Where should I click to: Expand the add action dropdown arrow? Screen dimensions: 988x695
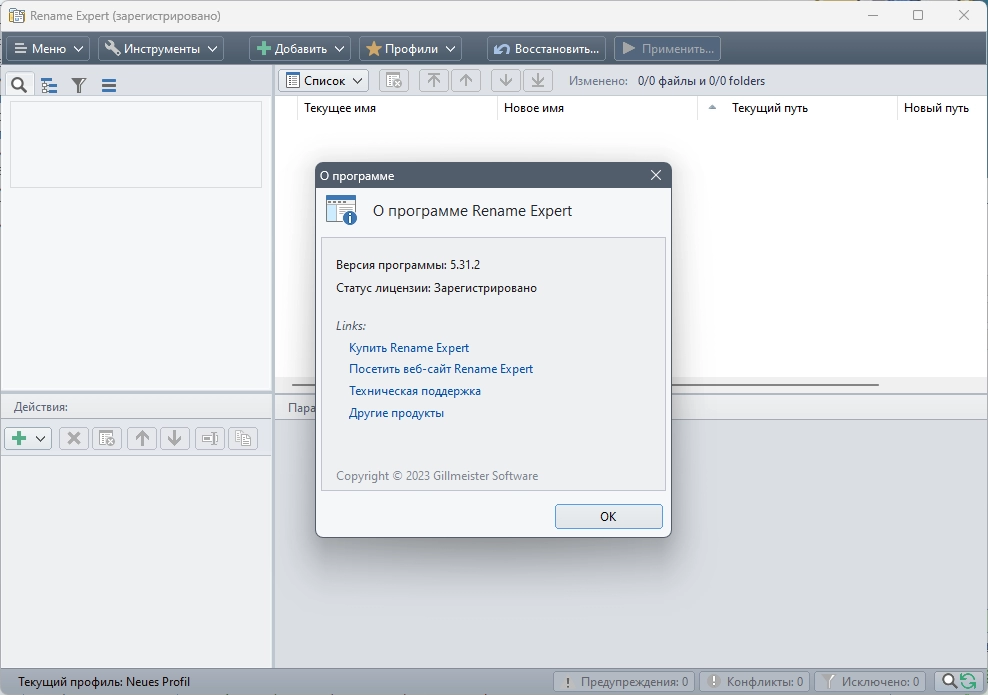click(40, 439)
